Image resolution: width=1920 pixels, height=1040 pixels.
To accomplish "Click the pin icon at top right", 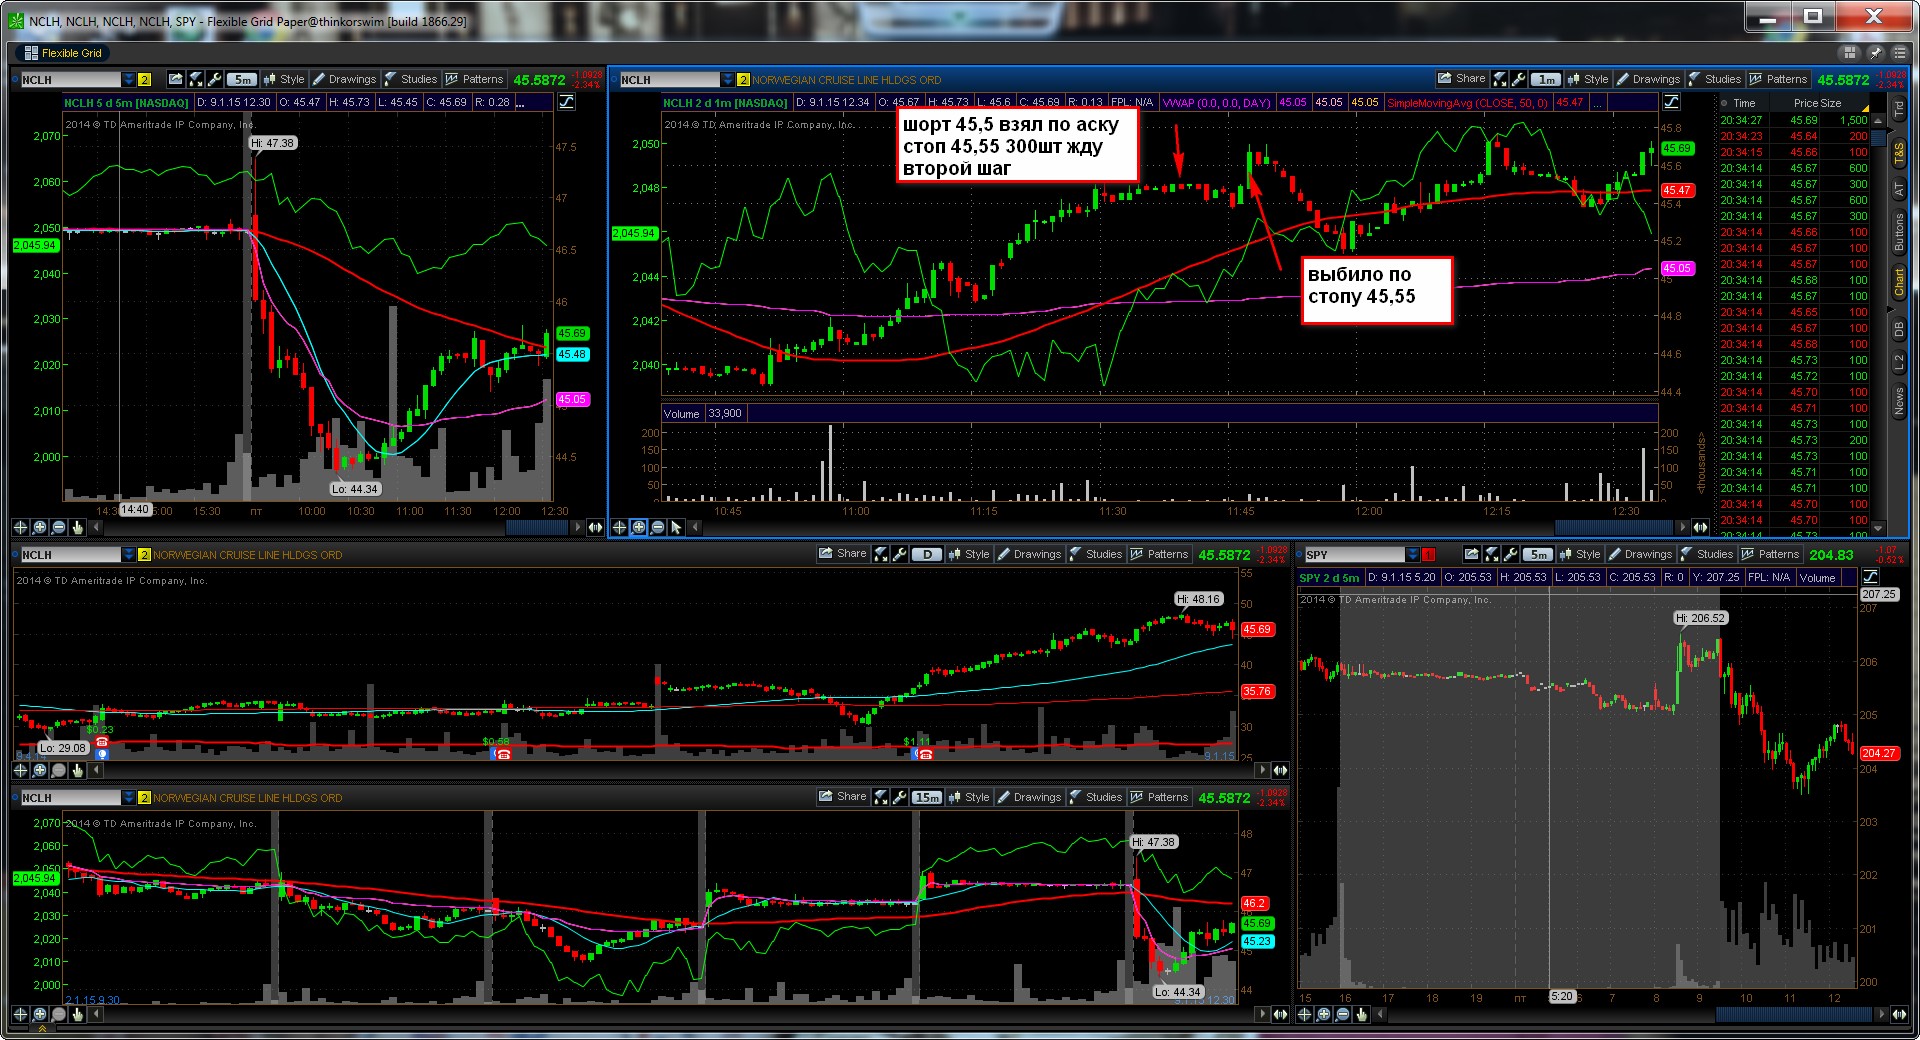I will (1875, 53).
